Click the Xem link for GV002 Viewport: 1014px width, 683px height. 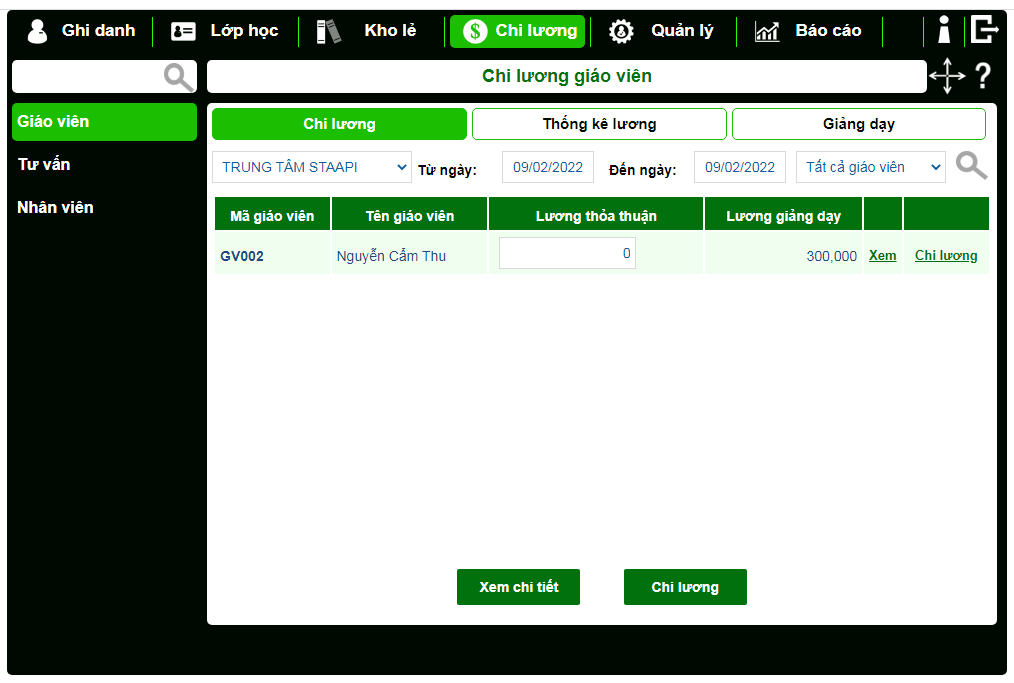pos(882,256)
